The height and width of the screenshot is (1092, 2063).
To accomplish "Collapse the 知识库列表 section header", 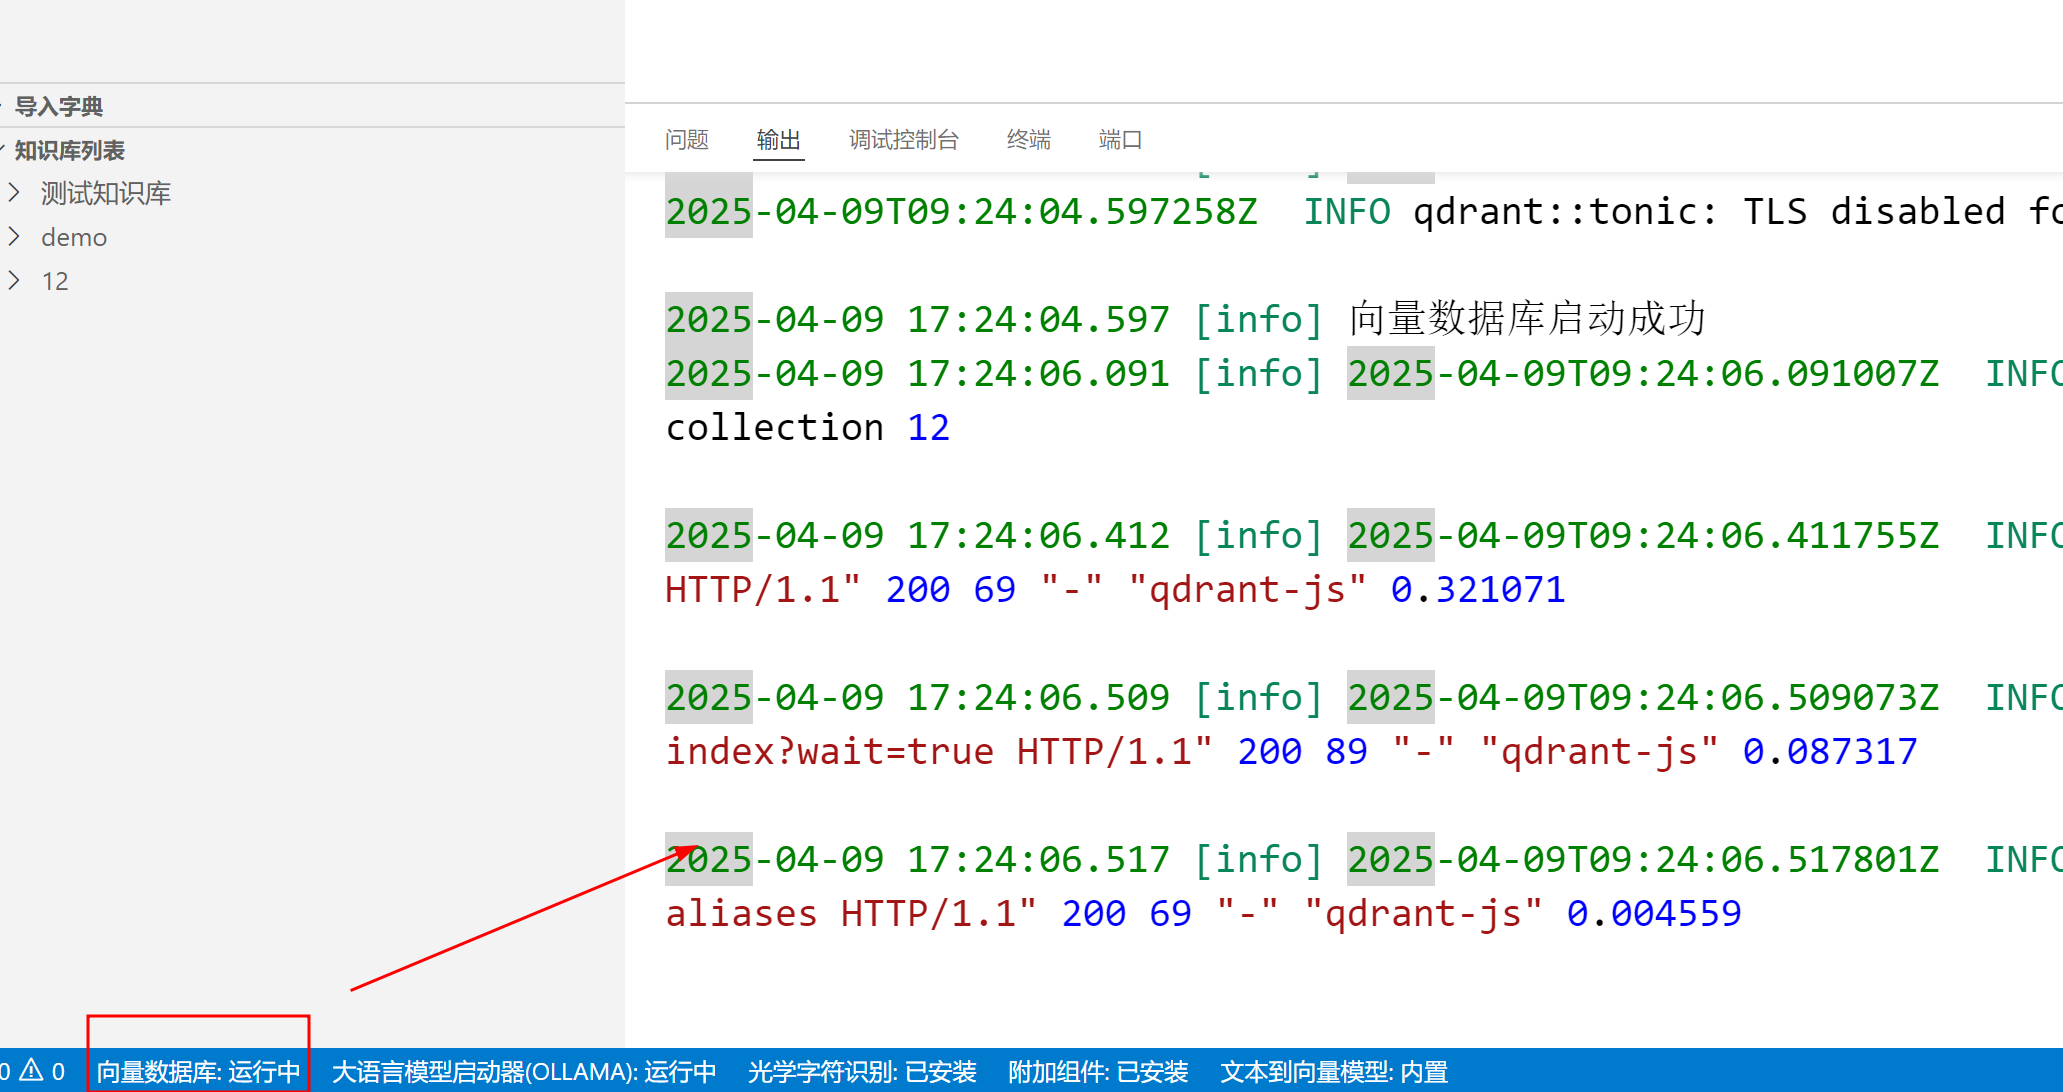I will tap(69, 150).
